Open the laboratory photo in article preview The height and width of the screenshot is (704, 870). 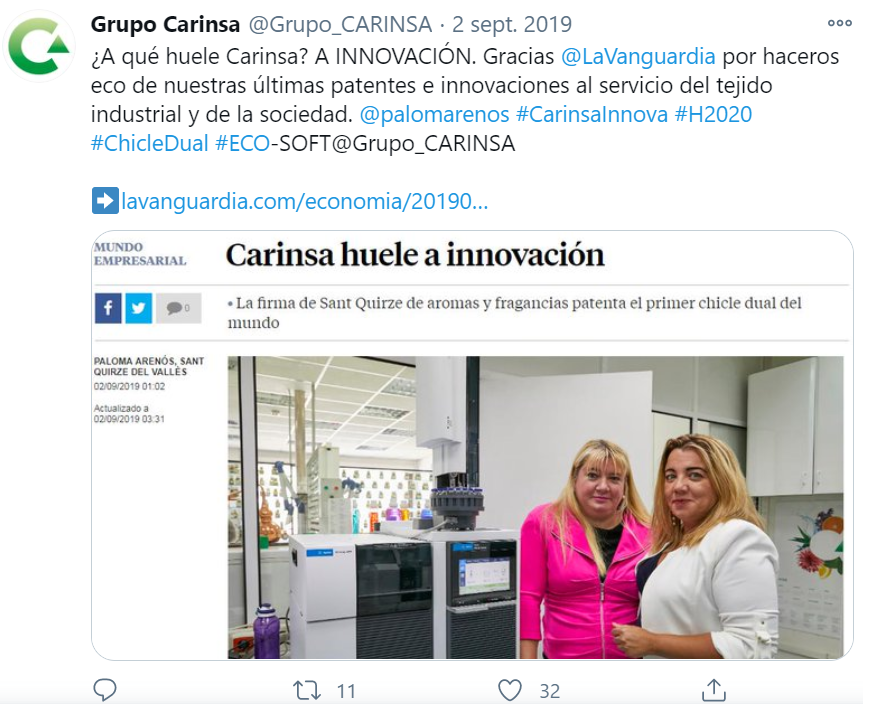point(535,507)
